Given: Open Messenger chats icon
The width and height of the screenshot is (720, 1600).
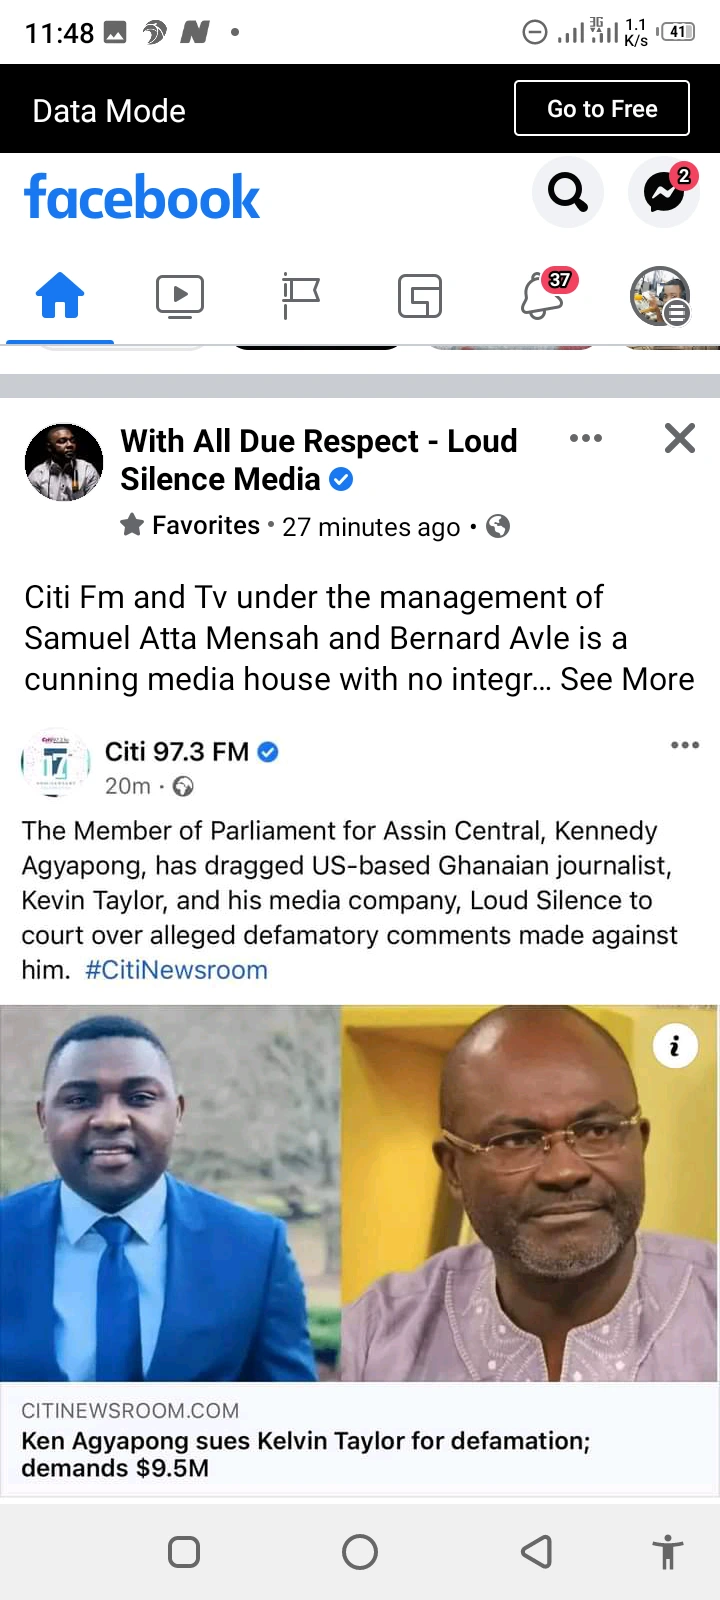Looking at the screenshot, I should pyautogui.click(x=663, y=191).
